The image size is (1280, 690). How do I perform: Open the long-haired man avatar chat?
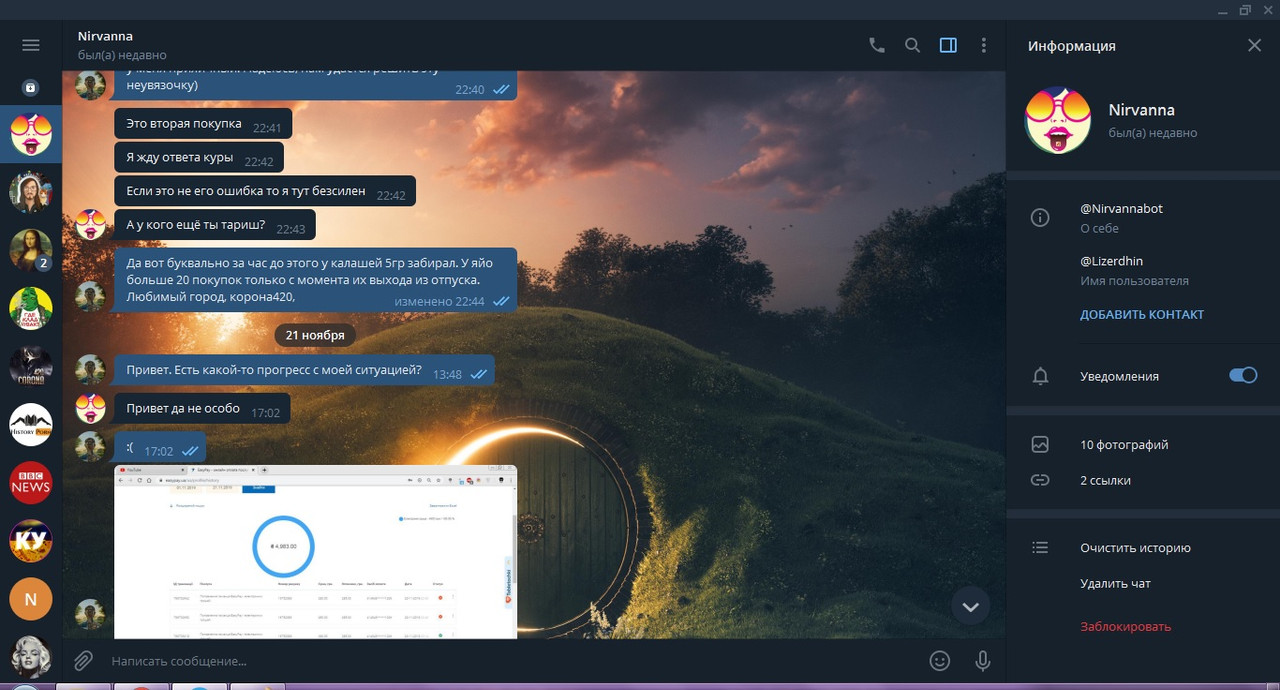coord(31,192)
